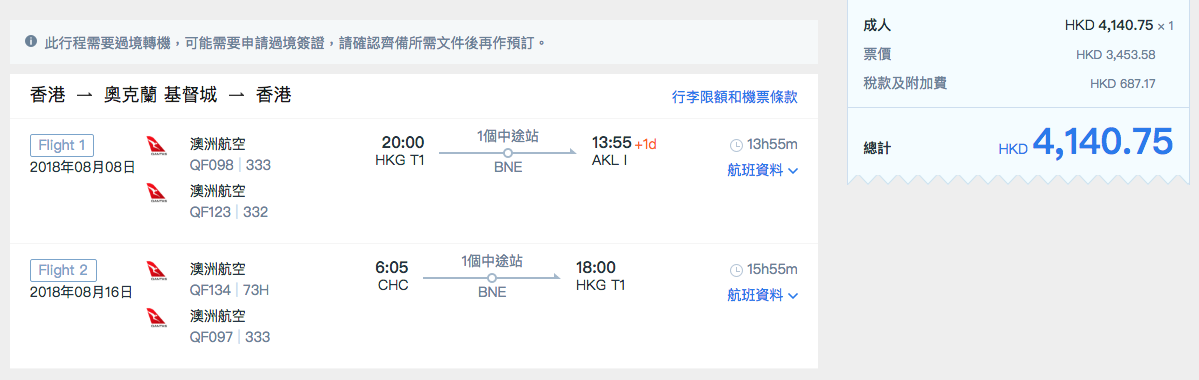Click the Qantas logo beside QF134
The width and height of the screenshot is (1199, 380).
click(x=155, y=270)
